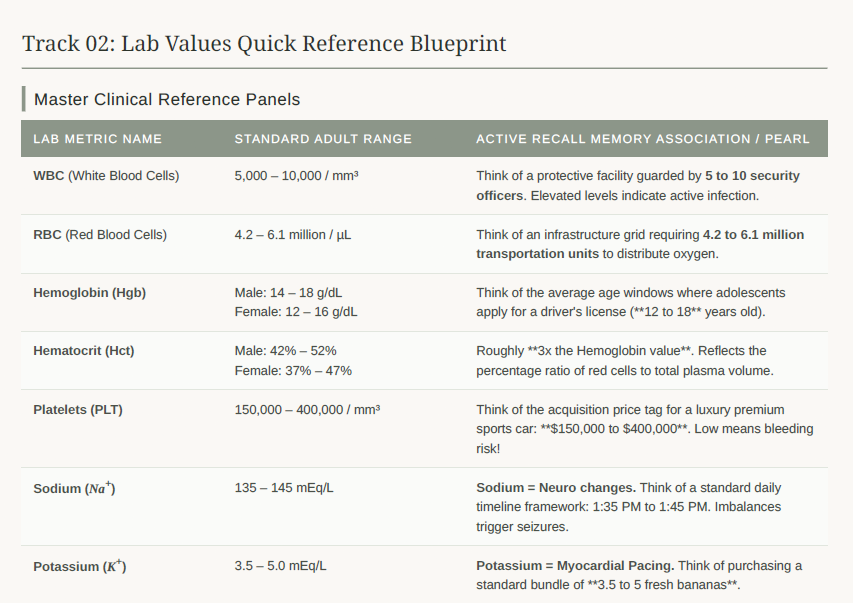Click the Male: 14 – 18 g/dL value

tap(288, 293)
